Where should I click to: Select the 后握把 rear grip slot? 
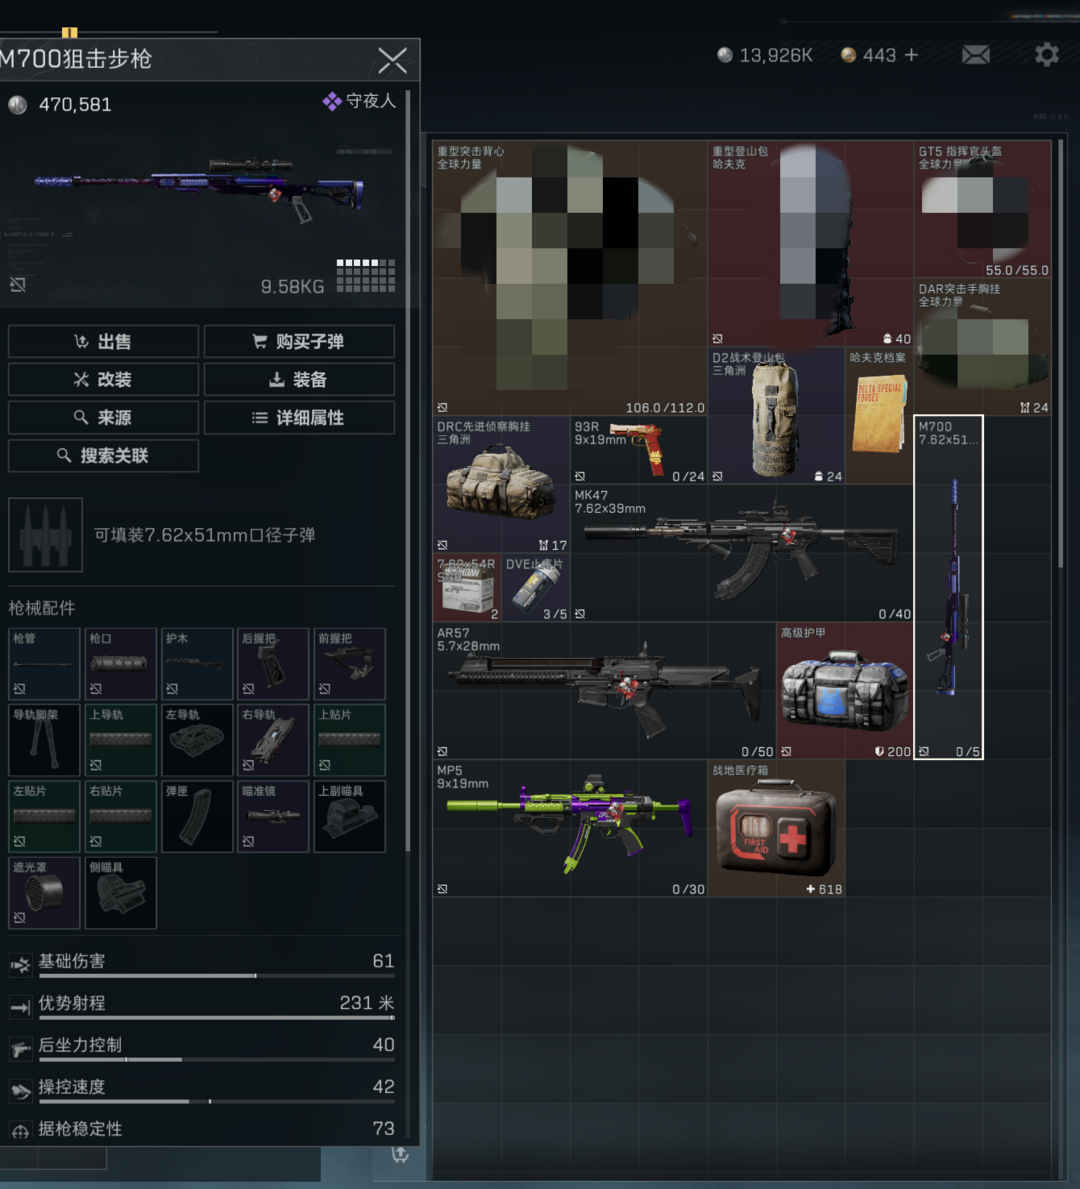click(x=273, y=664)
